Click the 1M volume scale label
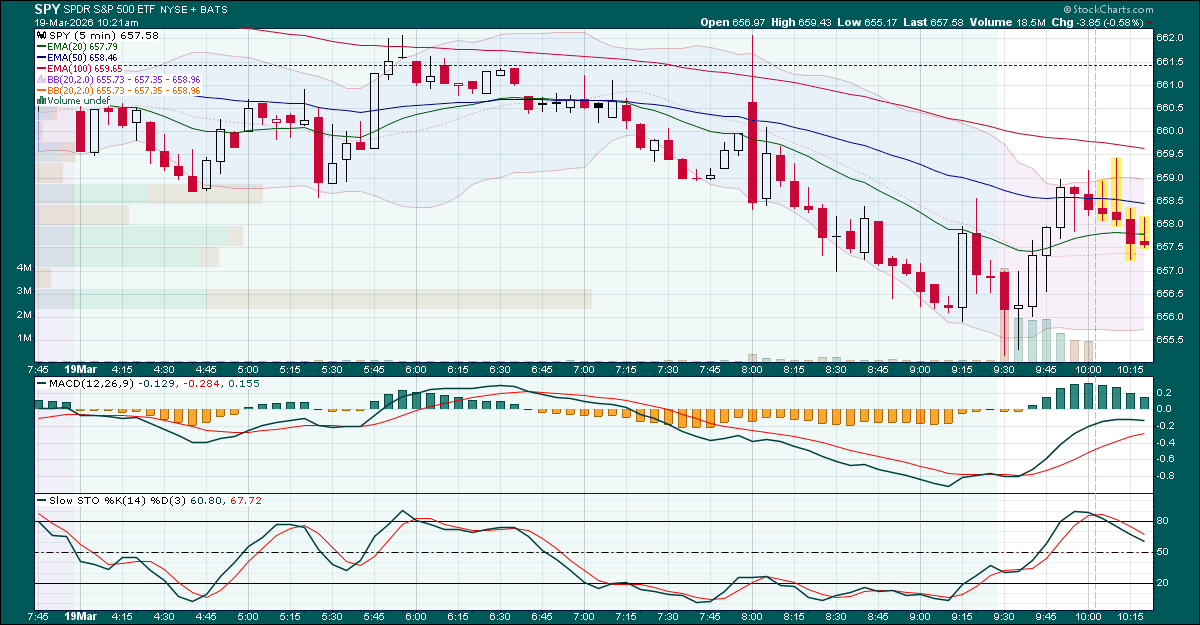 24,338
